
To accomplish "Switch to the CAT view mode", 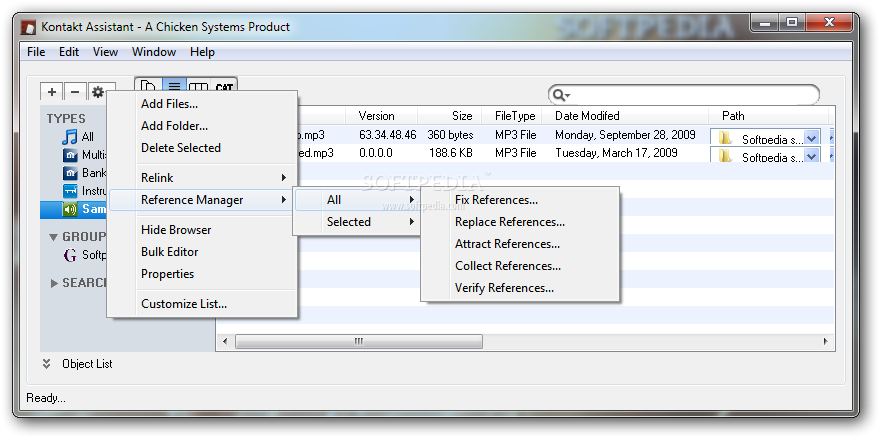I will pos(224,87).
